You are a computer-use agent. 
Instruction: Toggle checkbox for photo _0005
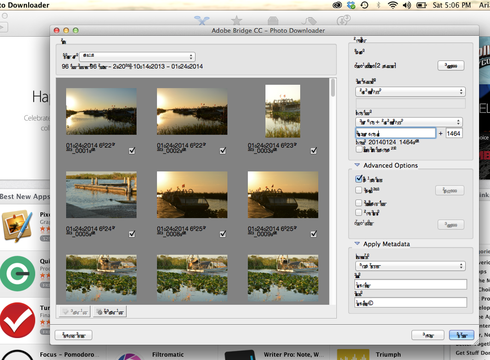(132, 234)
